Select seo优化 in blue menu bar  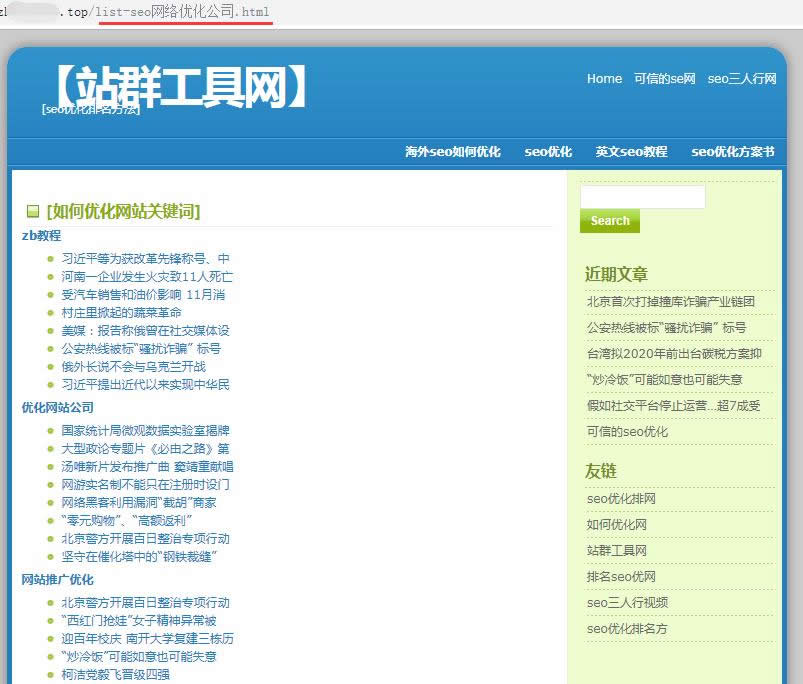click(x=548, y=152)
